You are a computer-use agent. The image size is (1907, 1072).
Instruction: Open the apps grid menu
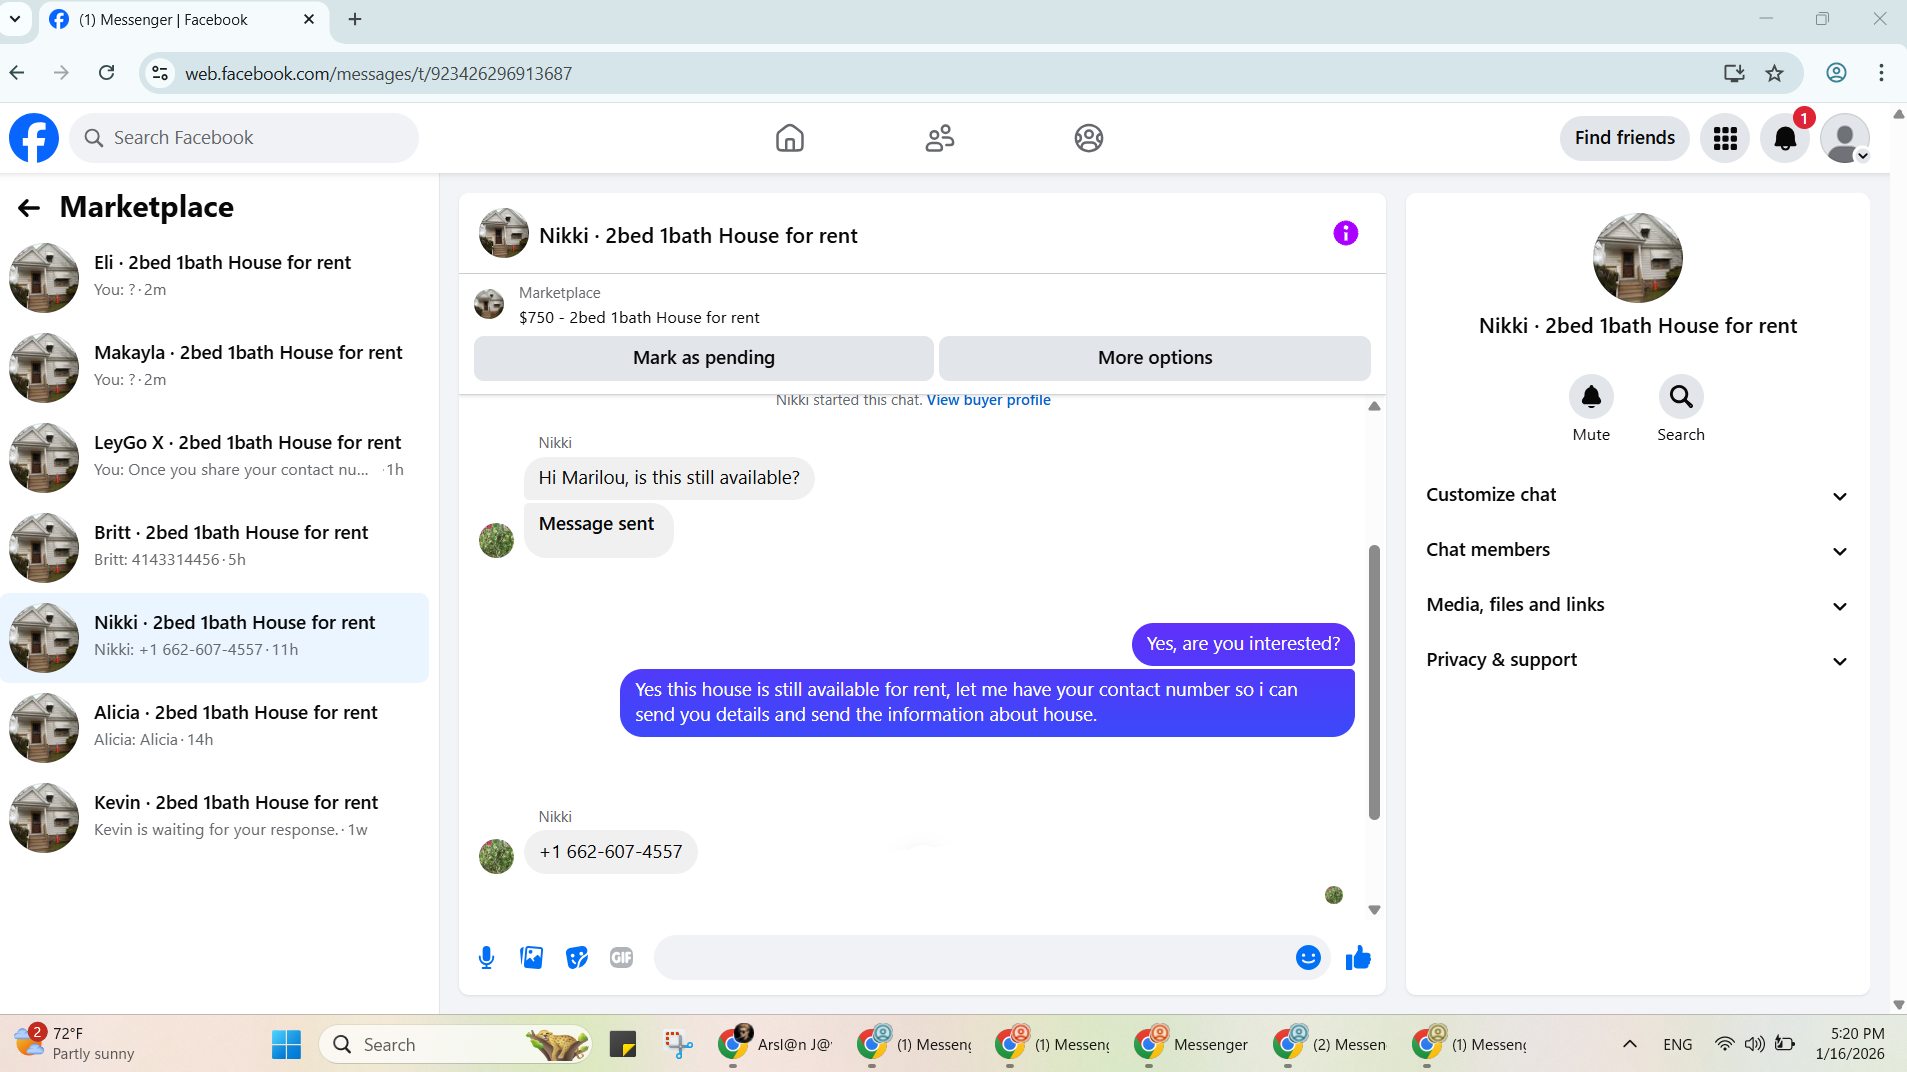[x=1725, y=138]
